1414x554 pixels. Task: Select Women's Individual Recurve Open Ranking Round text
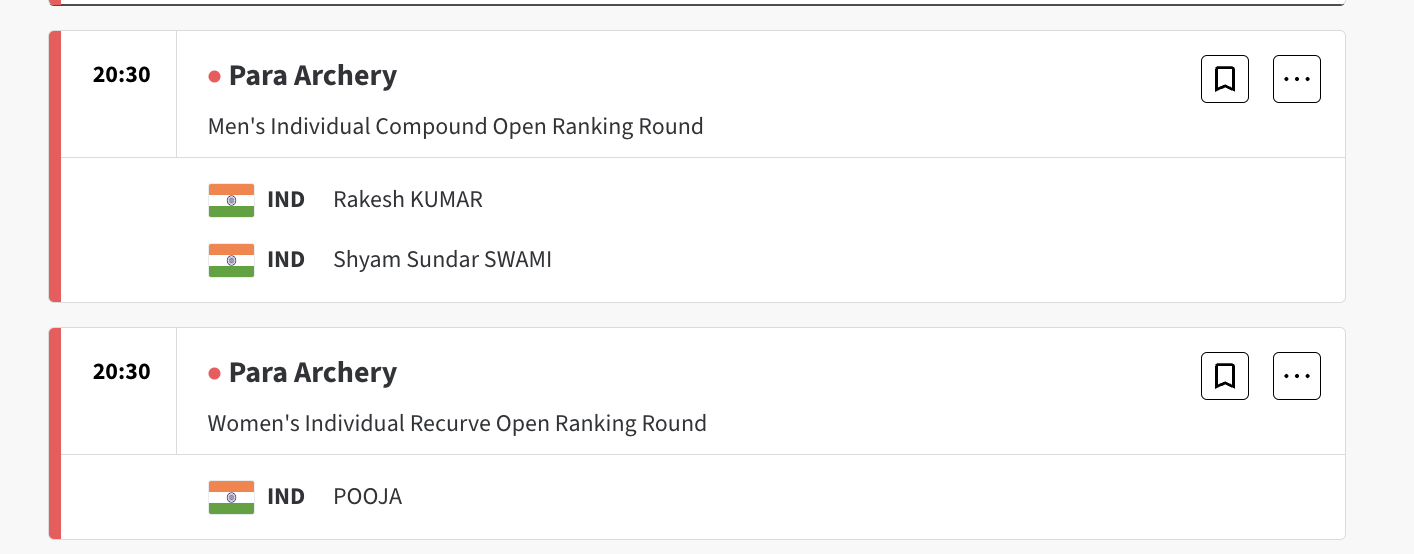[457, 424]
